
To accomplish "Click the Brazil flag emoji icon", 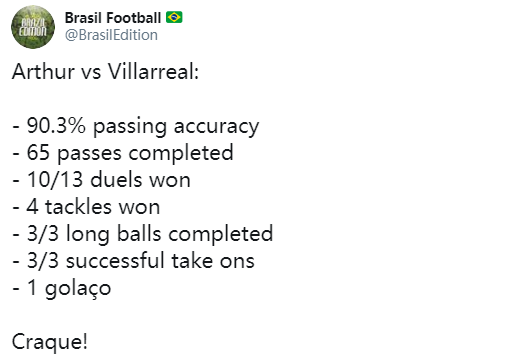I will [x=174, y=17].
